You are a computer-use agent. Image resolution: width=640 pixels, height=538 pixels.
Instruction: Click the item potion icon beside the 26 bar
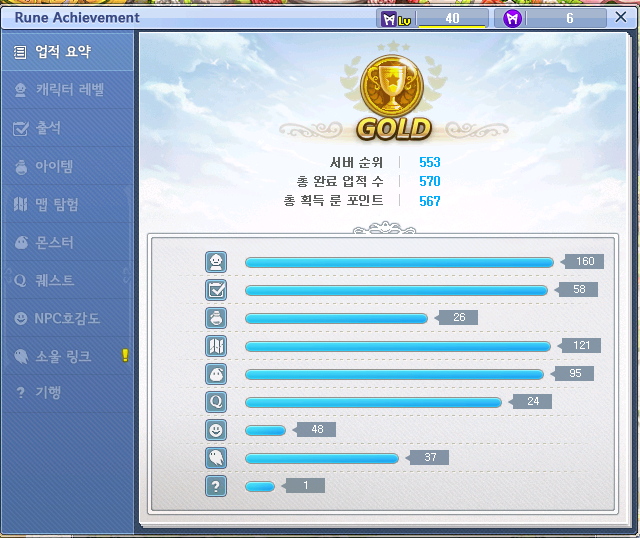[216, 318]
